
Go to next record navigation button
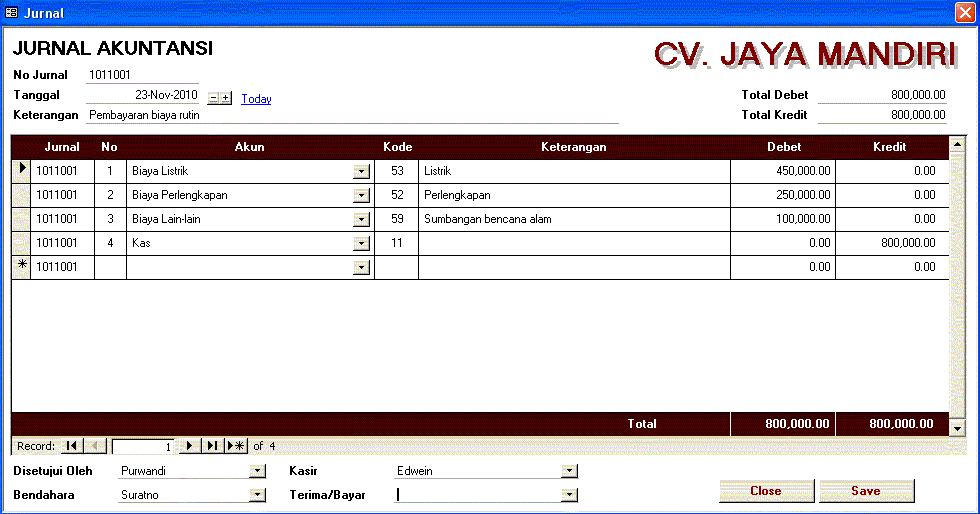tap(189, 446)
